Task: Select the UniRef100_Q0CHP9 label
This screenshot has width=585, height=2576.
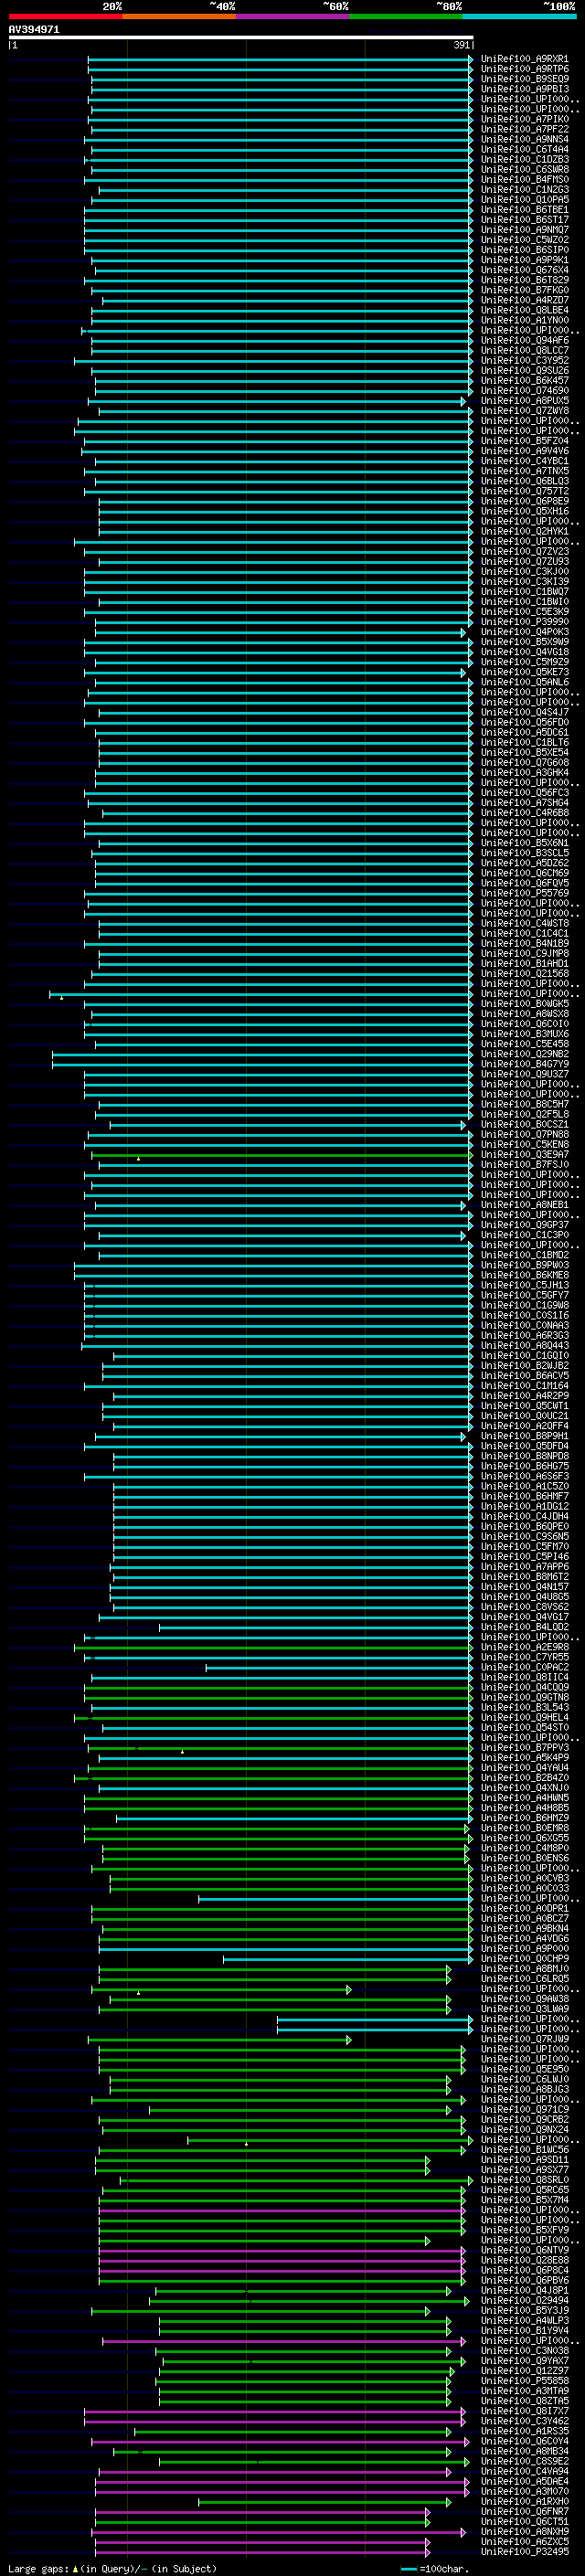Action: tap(525, 1959)
